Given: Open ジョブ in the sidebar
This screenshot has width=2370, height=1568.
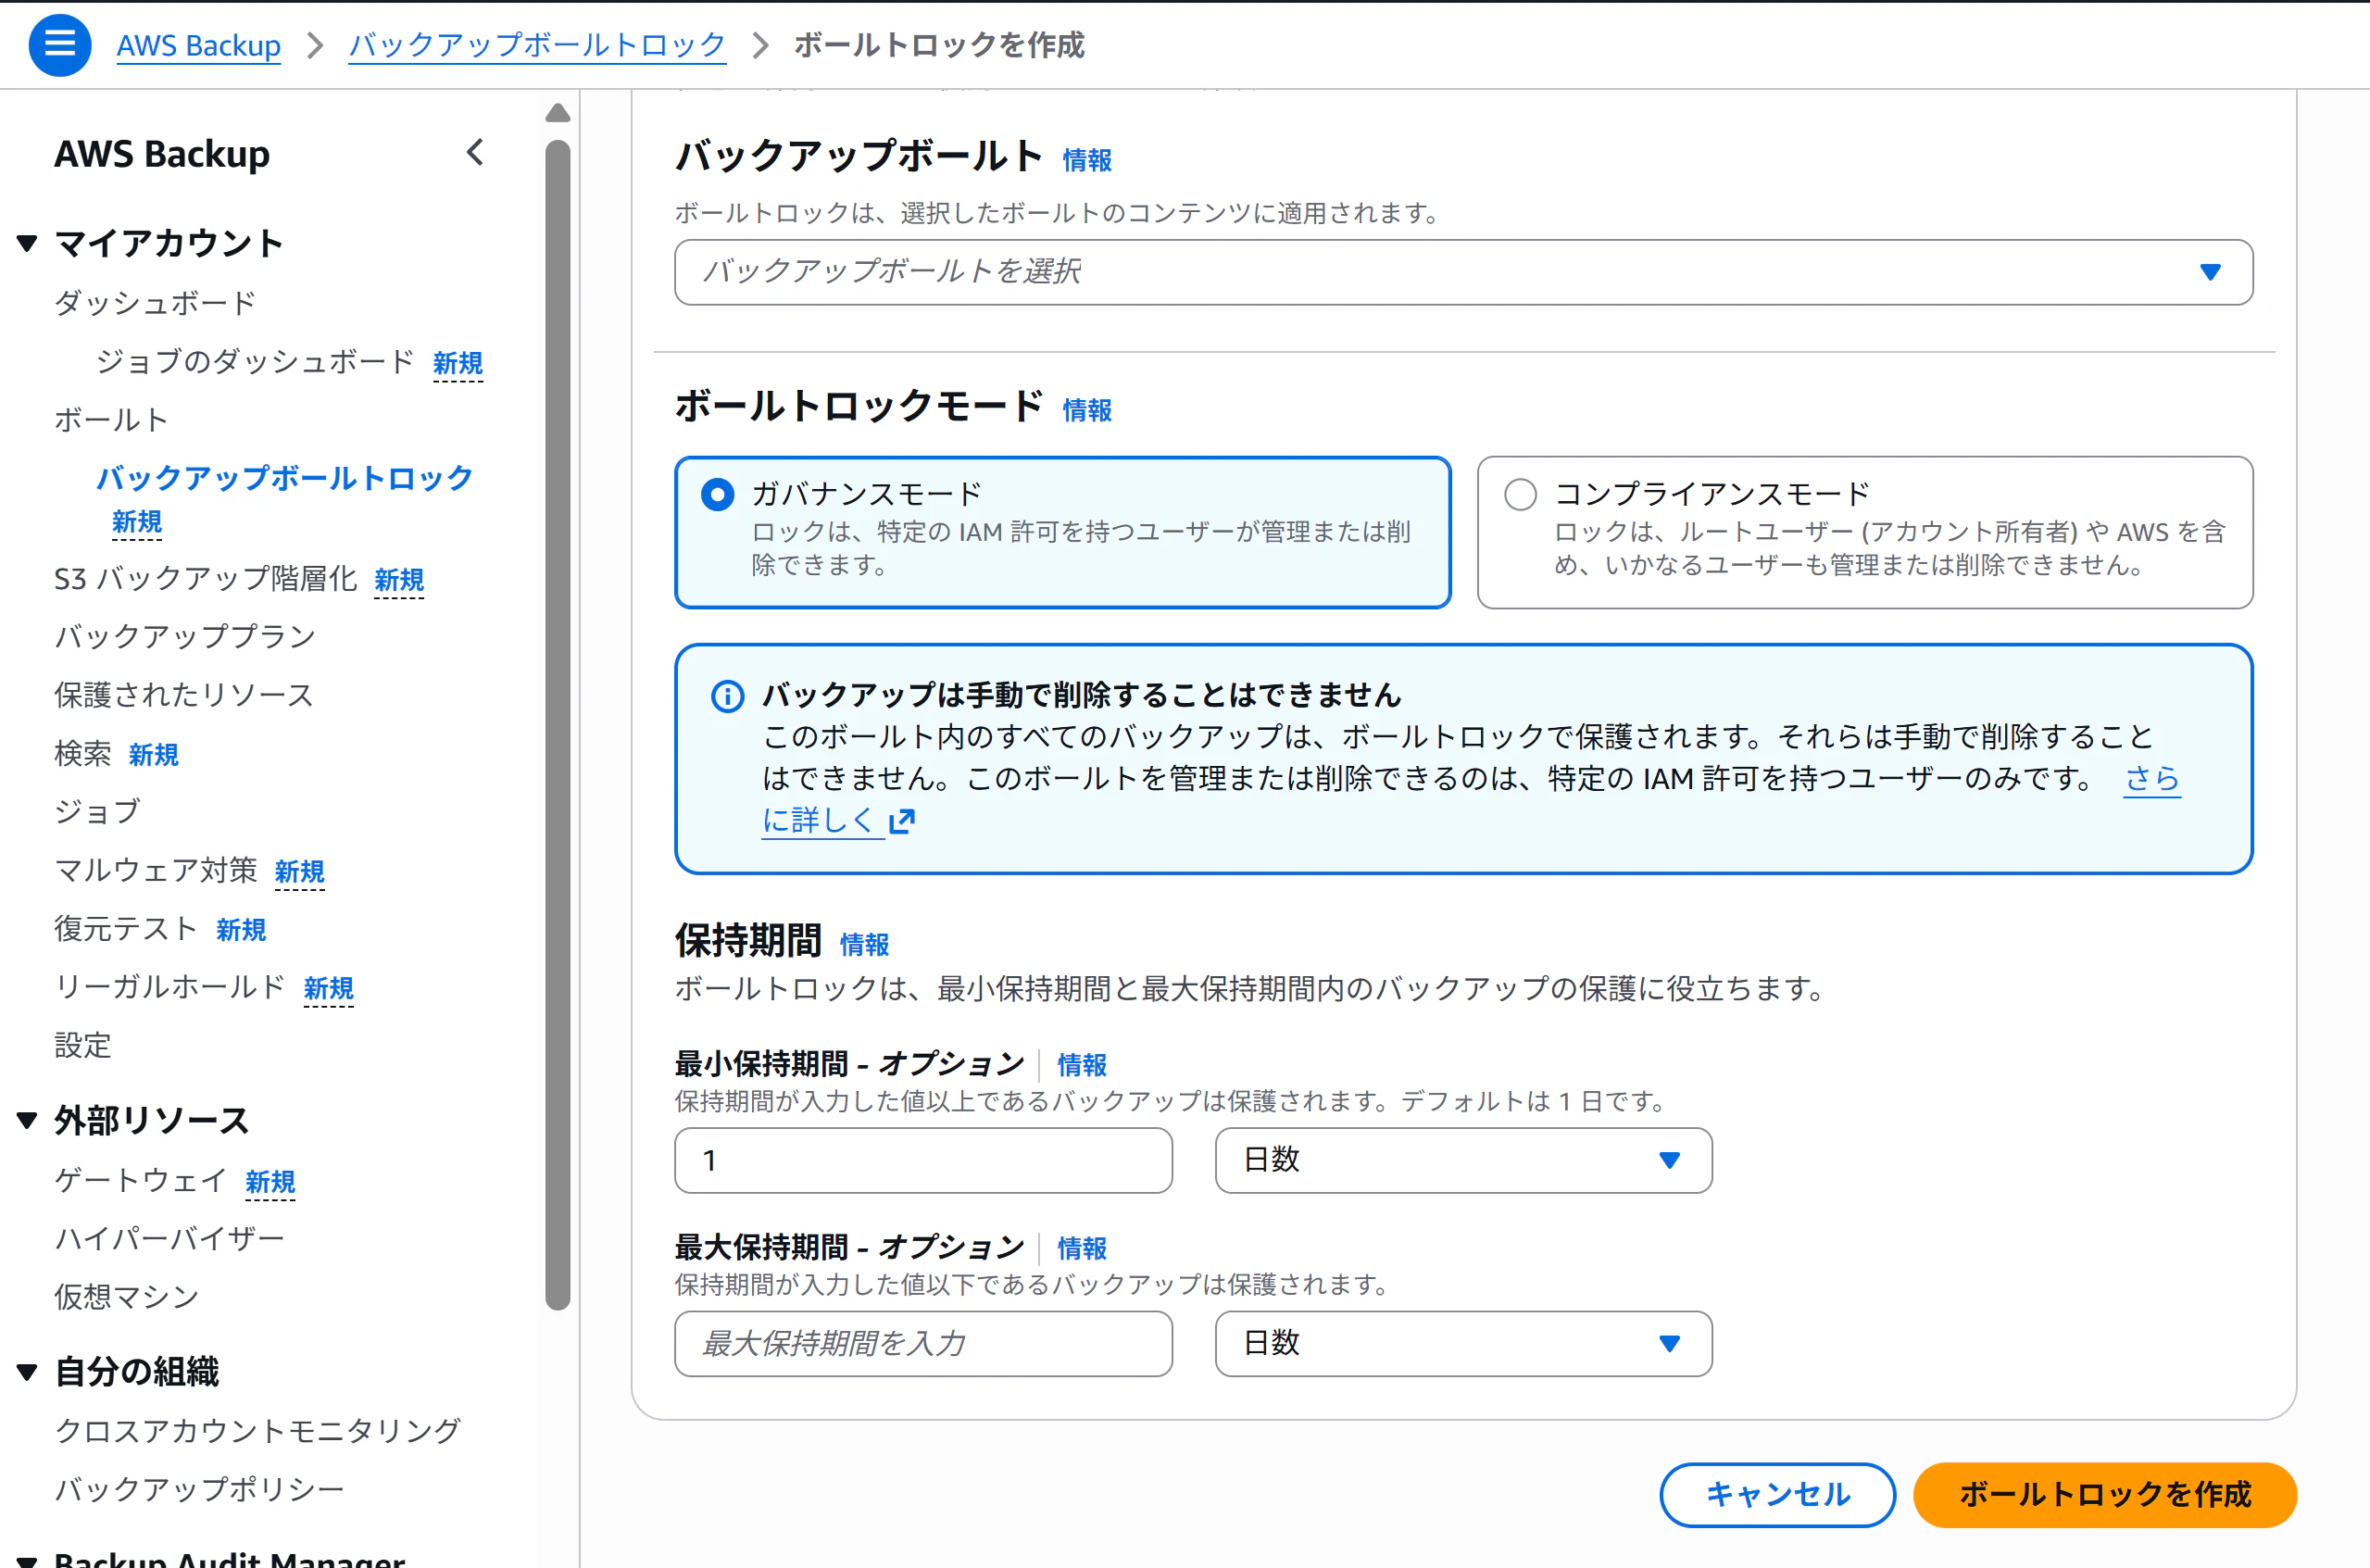Looking at the screenshot, I should pyautogui.click(x=97, y=812).
